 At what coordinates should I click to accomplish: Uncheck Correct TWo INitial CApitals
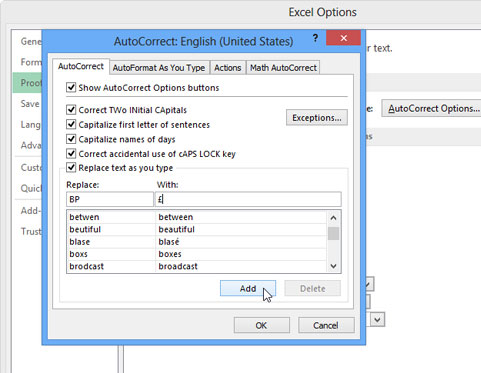pyautogui.click(x=71, y=110)
